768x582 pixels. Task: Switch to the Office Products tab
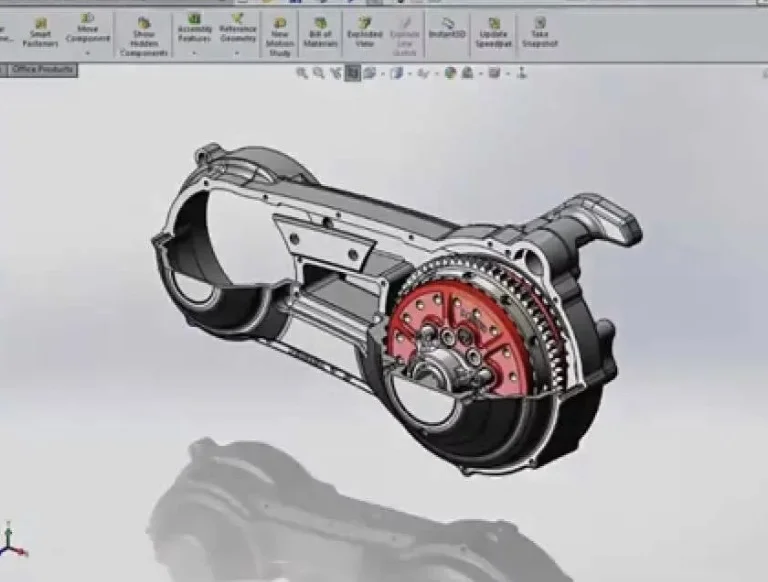tap(43, 69)
